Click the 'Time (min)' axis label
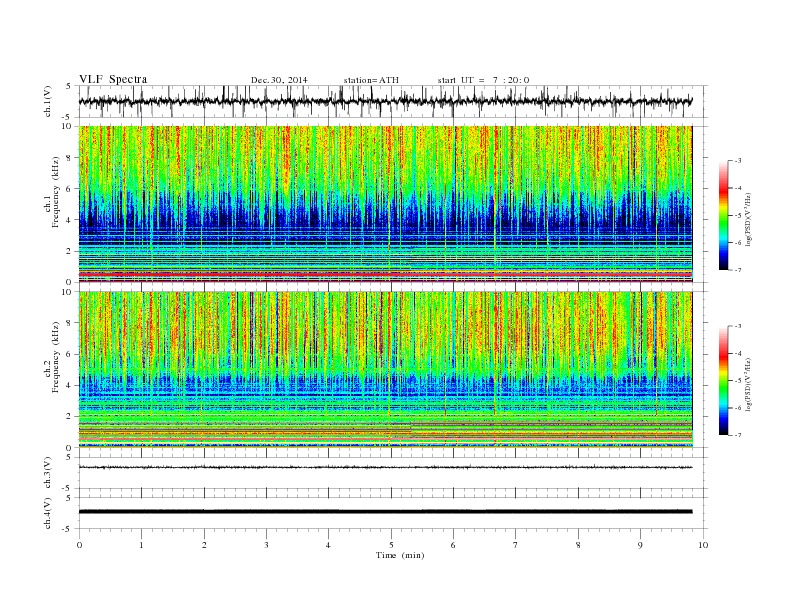Screen dimensions: 792x612 click(400, 555)
